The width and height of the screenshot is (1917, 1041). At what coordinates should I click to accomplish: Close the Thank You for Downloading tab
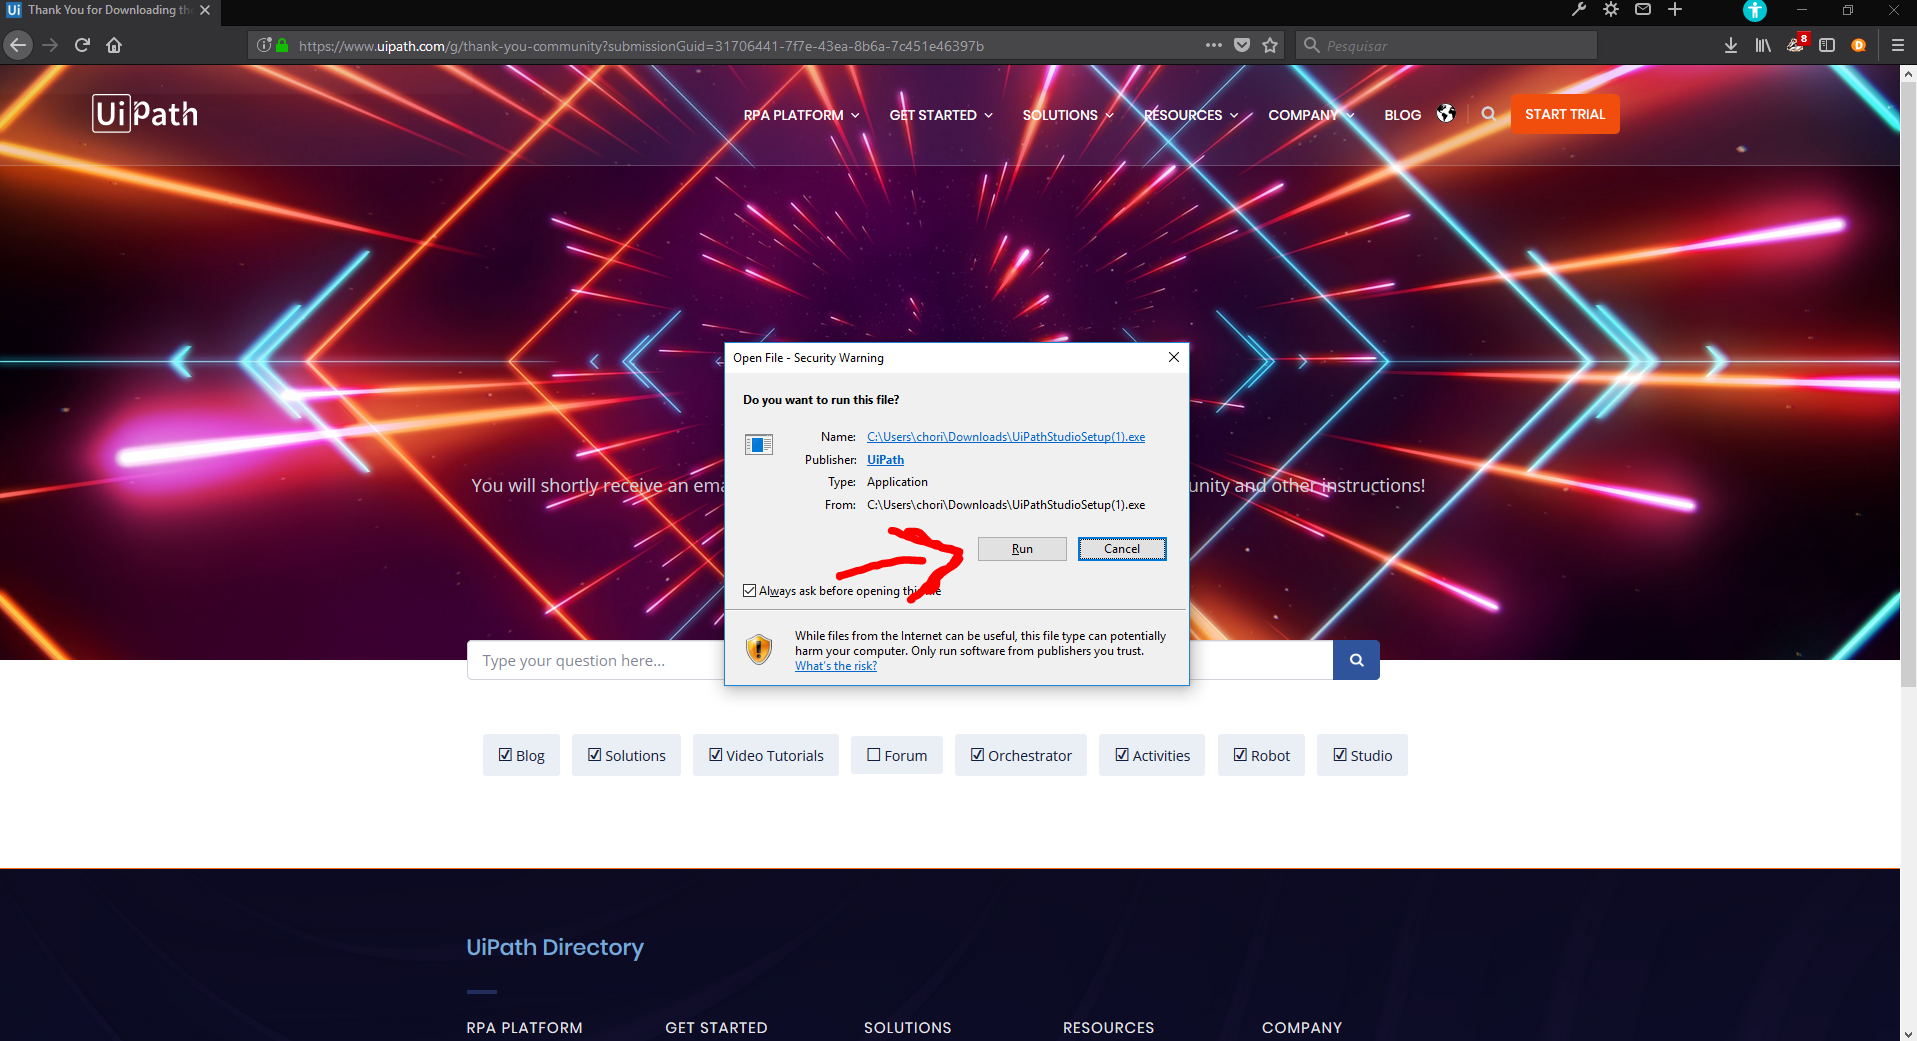205,10
